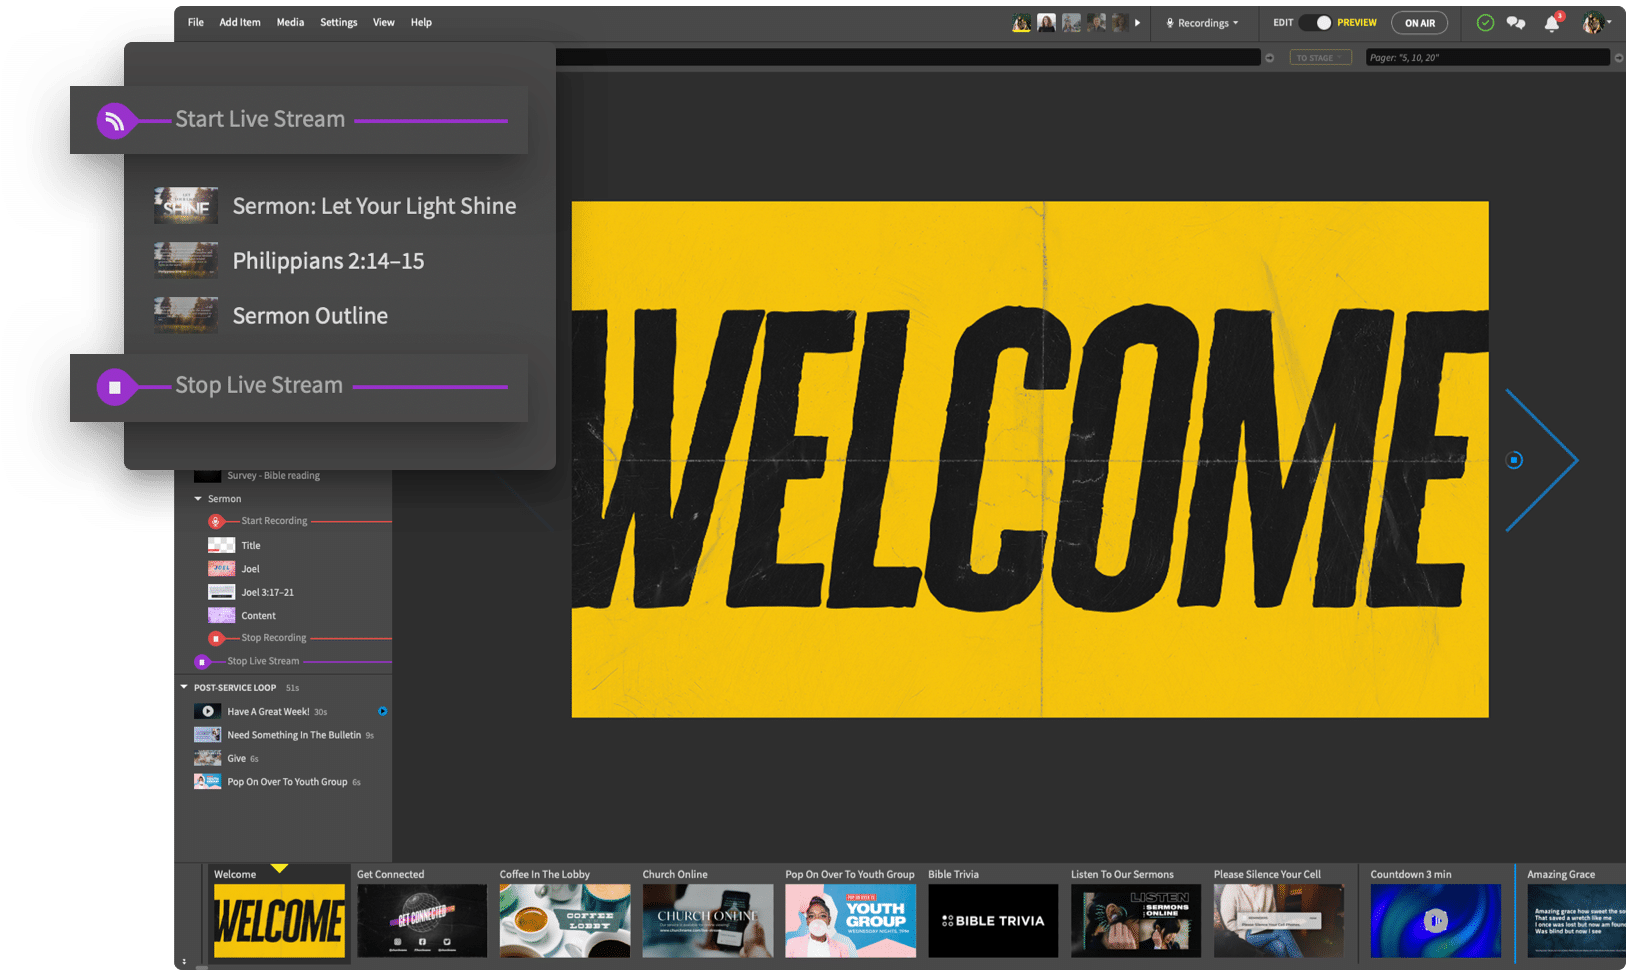Click in the Pager input field
The width and height of the screenshot is (1626, 970).
click(1486, 58)
